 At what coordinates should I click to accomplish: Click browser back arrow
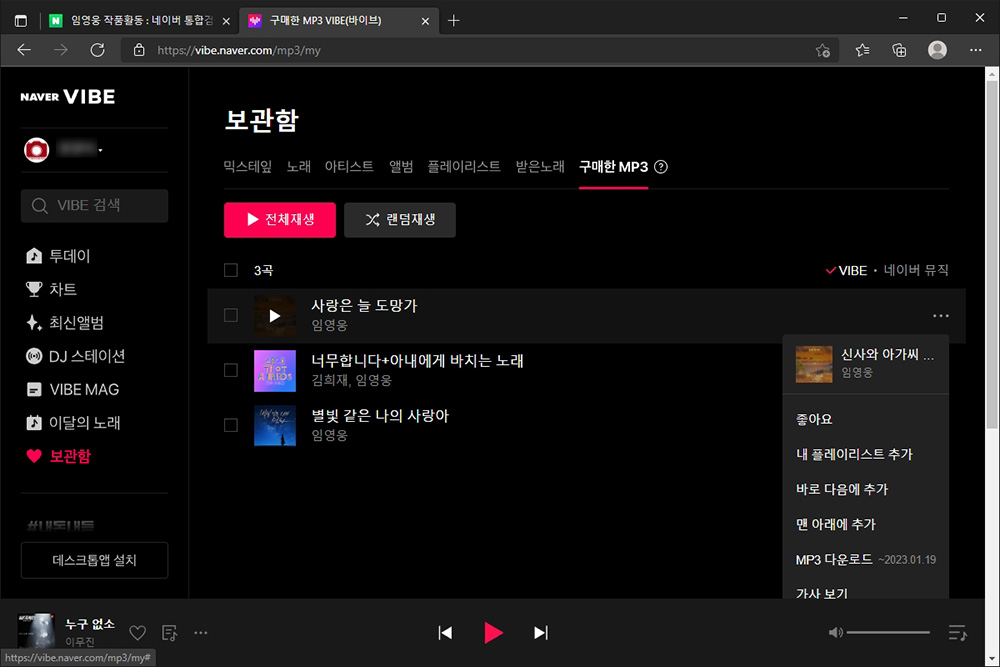24,50
